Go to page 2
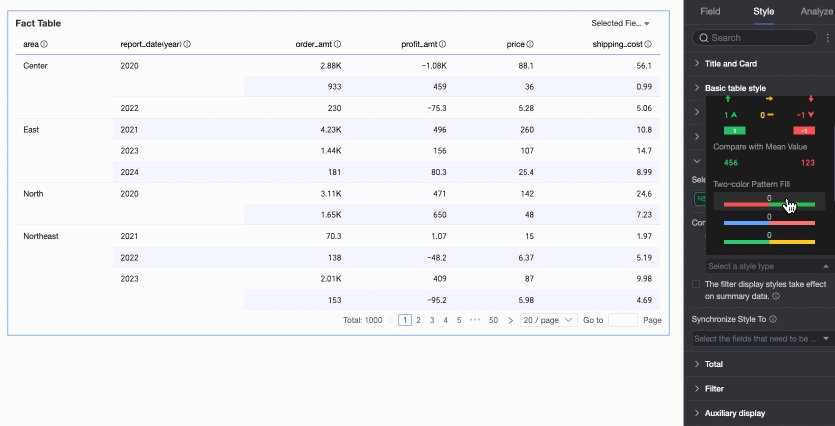 pos(419,321)
